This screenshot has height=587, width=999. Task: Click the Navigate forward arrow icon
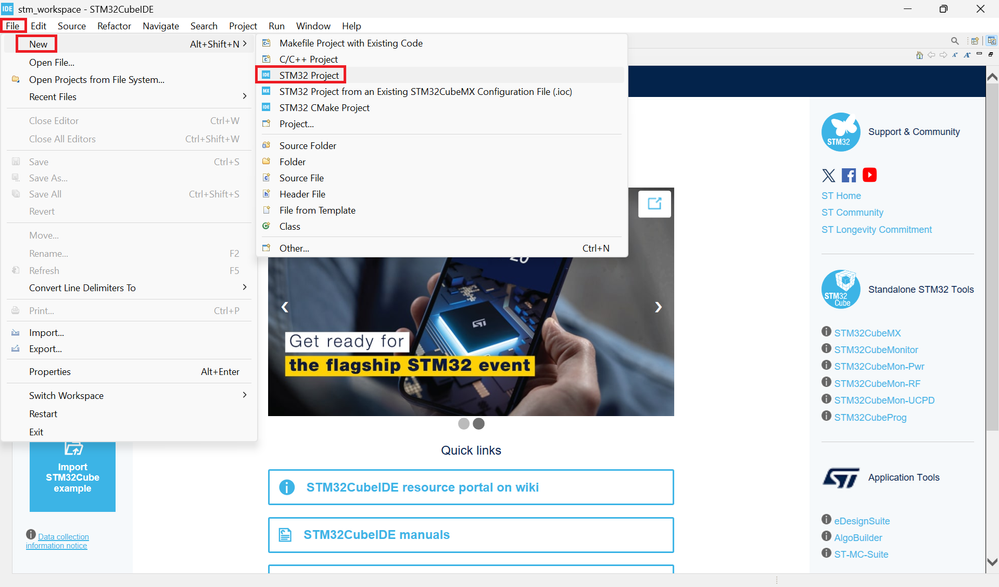pos(943,55)
